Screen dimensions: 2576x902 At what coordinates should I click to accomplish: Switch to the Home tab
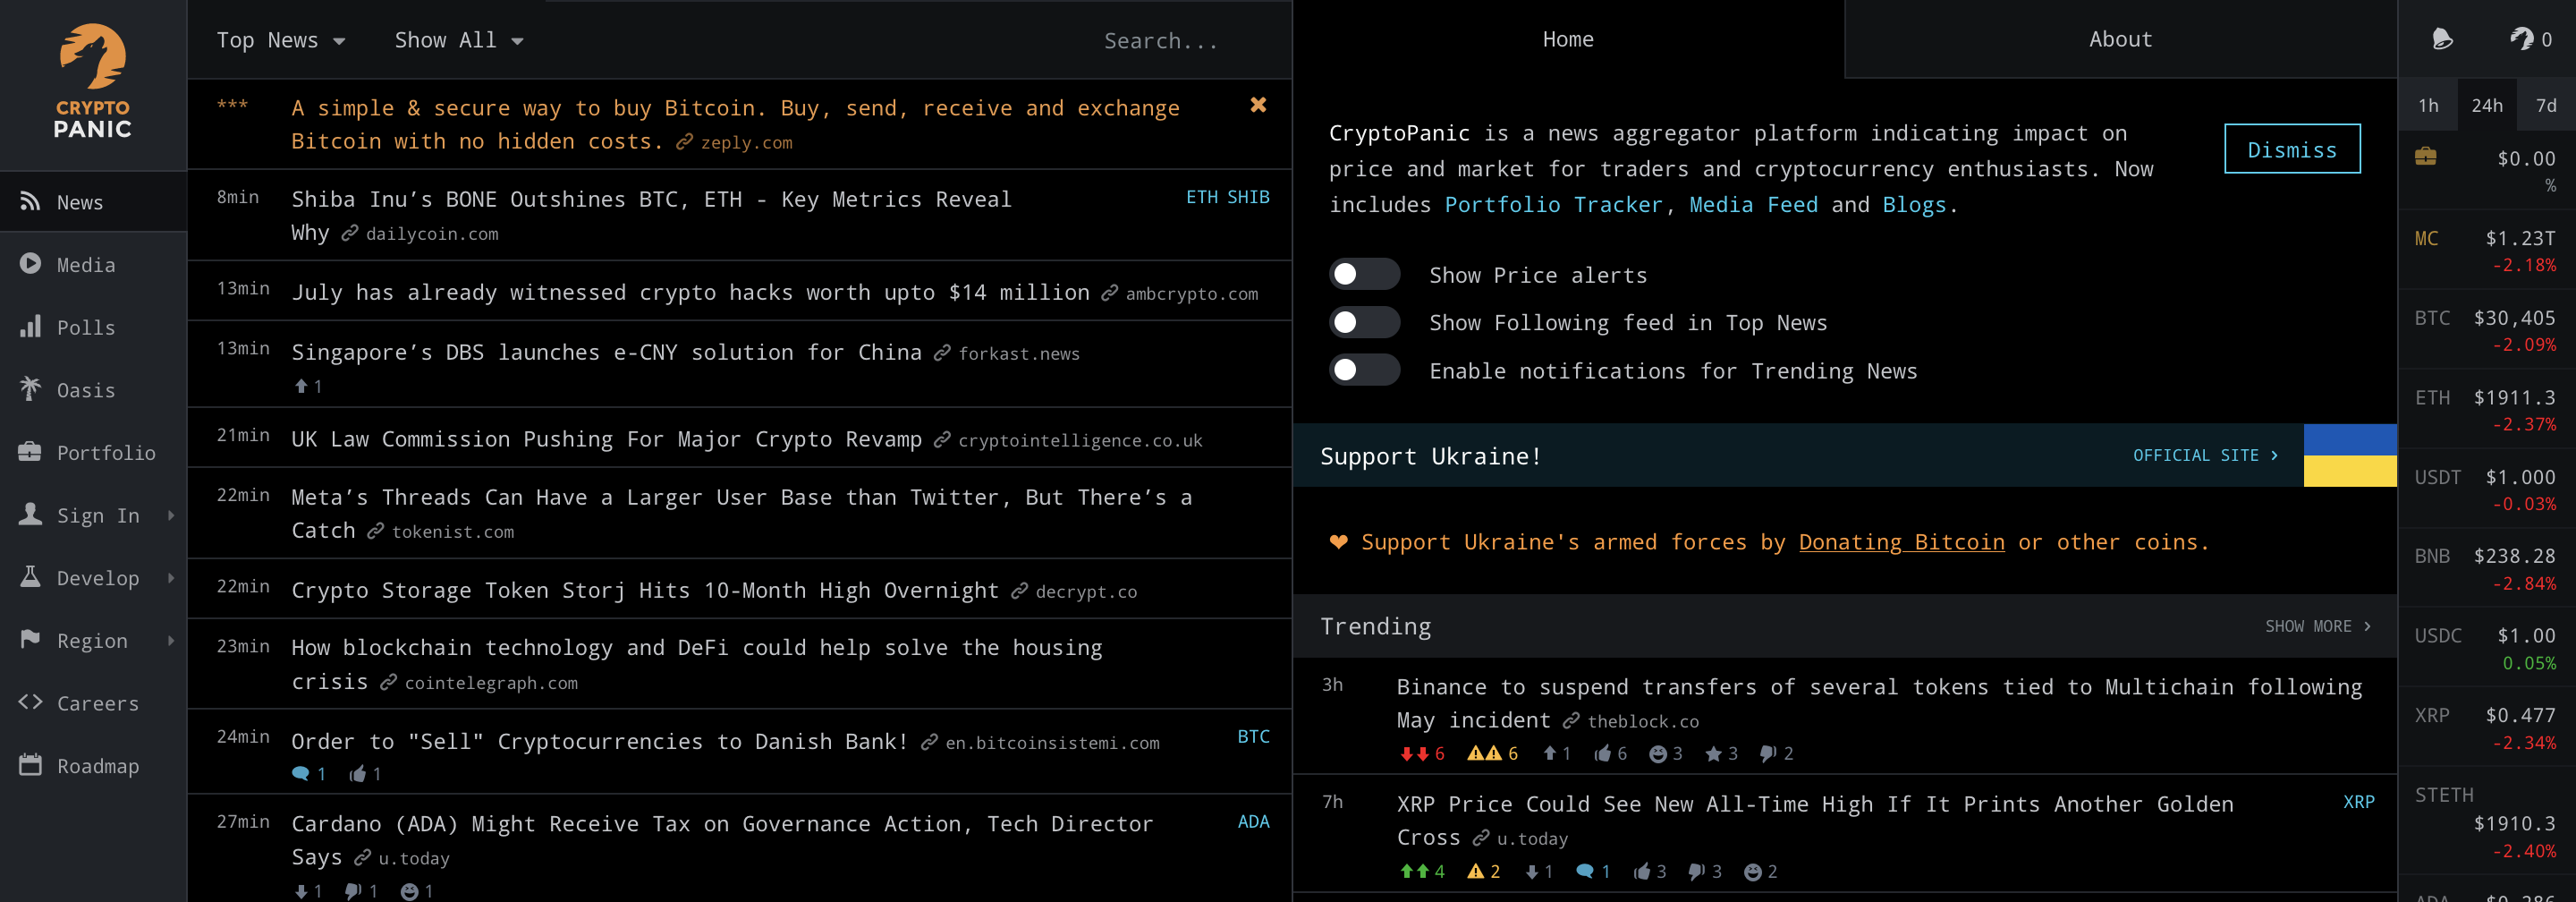pos(1567,39)
